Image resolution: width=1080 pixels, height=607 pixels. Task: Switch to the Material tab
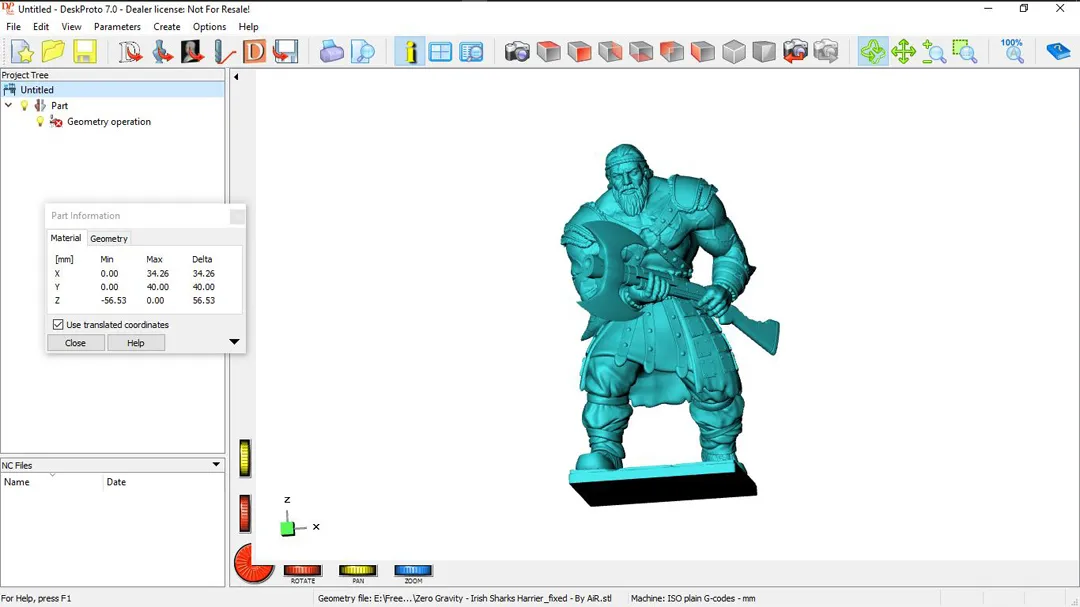click(65, 238)
